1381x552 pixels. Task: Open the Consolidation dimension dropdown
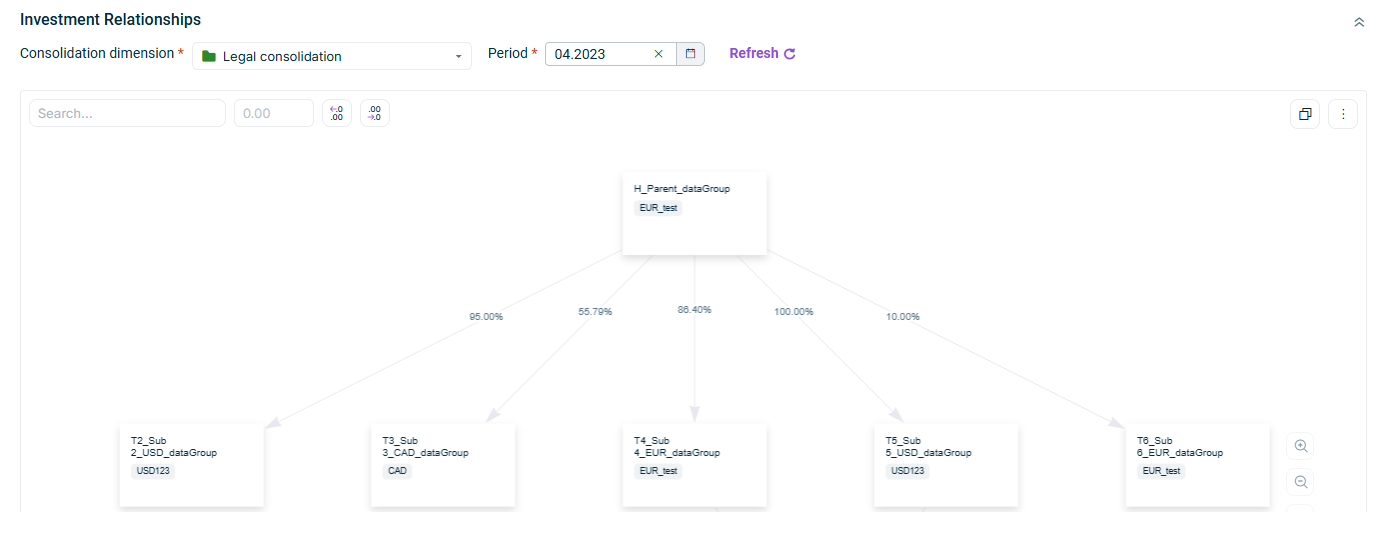[x=332, y=56]
